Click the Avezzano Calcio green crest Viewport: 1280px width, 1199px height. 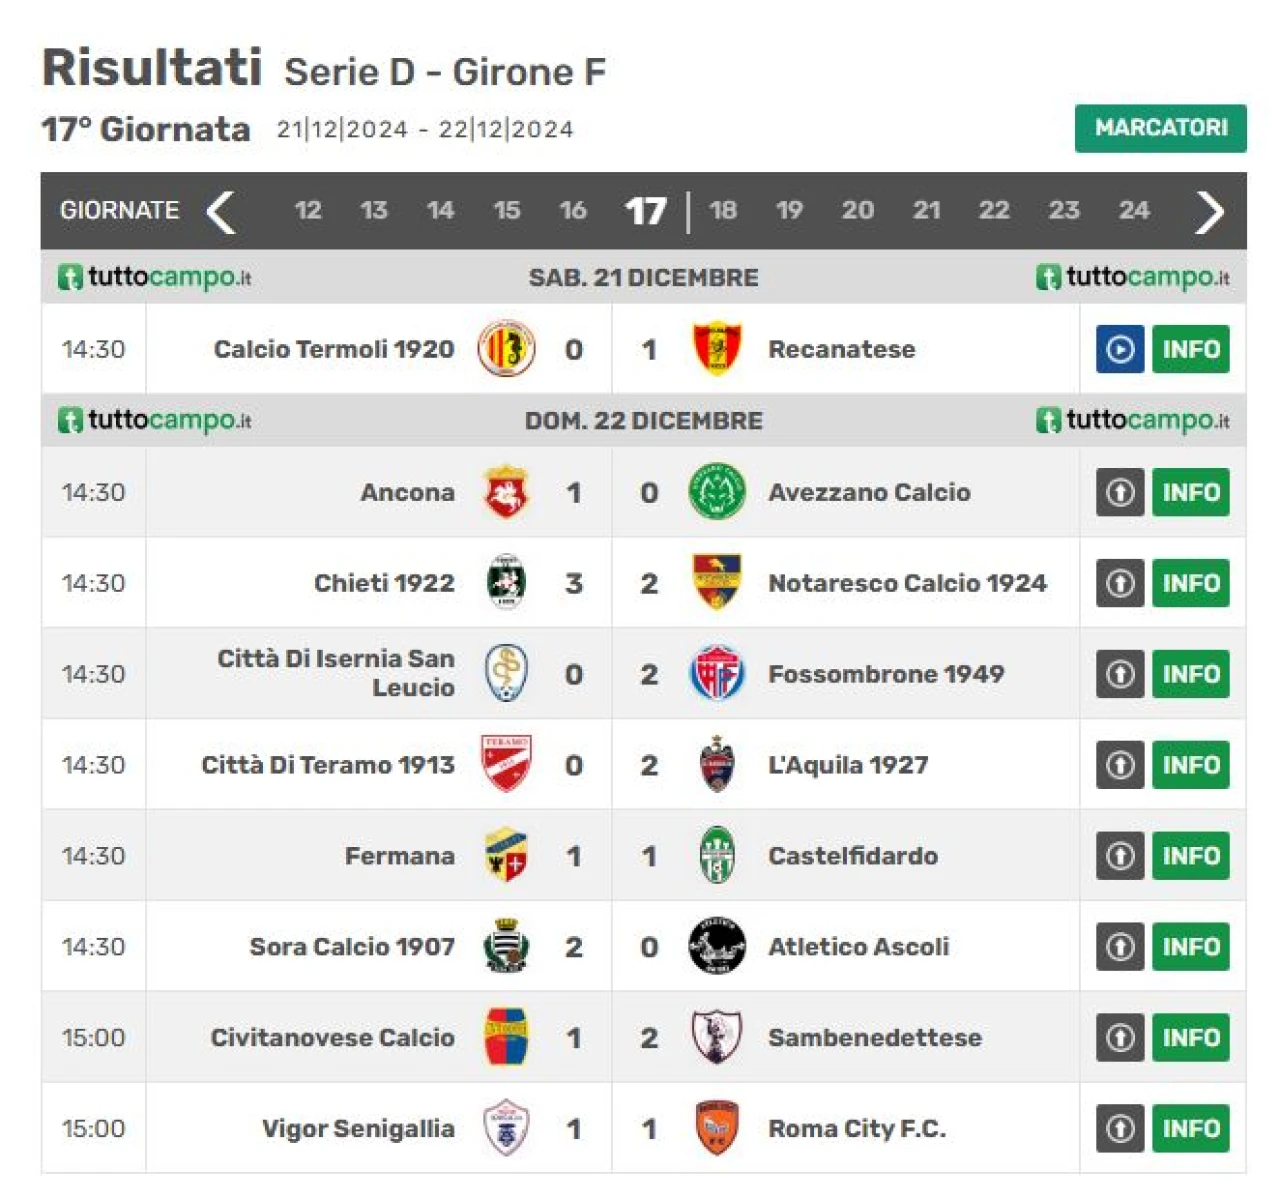click(x=717, y=492)
